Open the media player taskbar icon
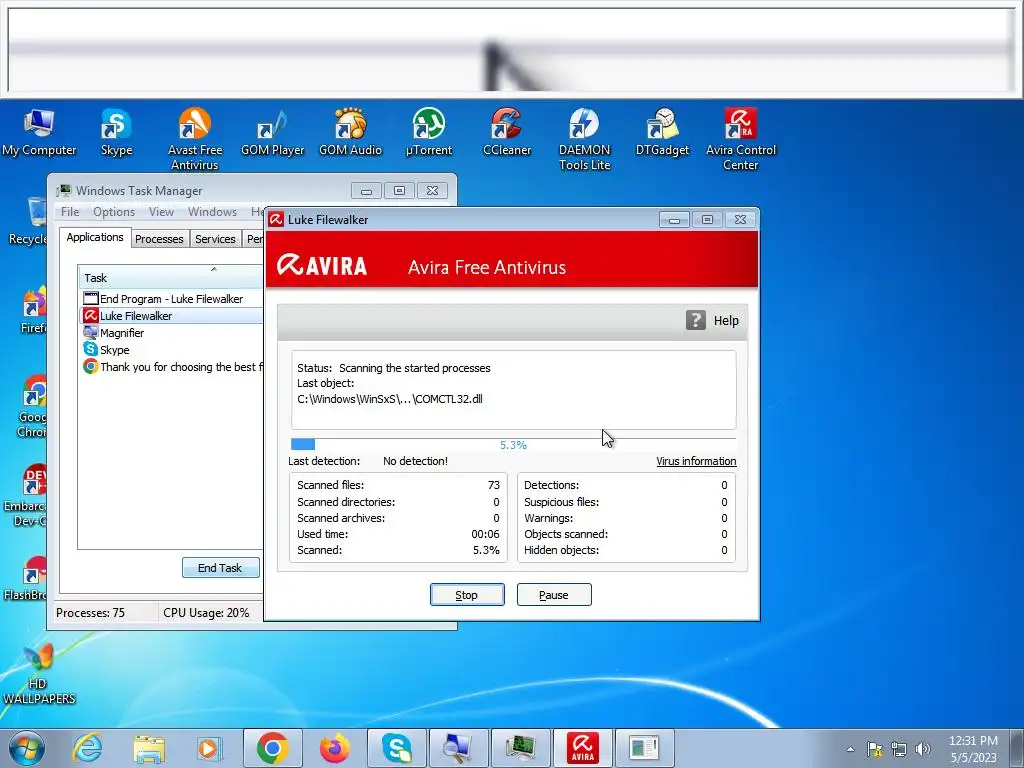The image size is (1024, 768). tap(210, 748)
